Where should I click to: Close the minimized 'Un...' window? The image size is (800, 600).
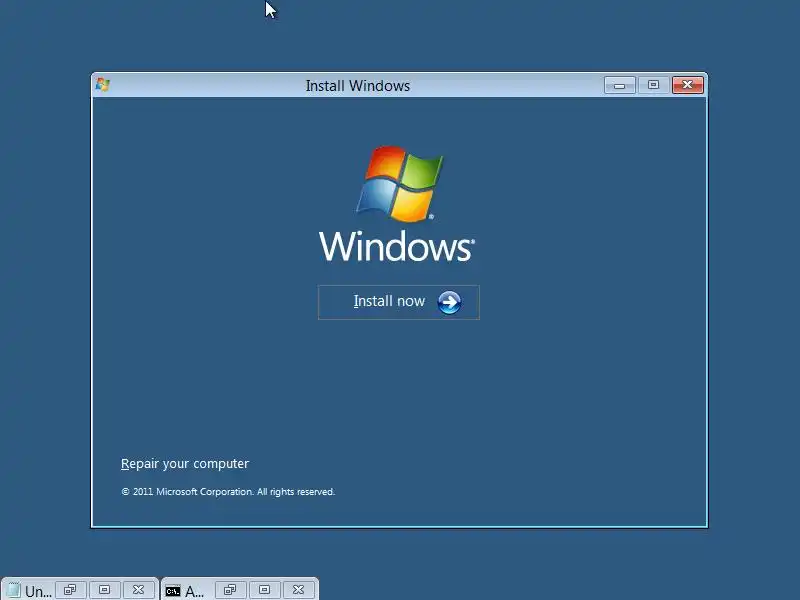pyautogui.click(x=138, y=590)
